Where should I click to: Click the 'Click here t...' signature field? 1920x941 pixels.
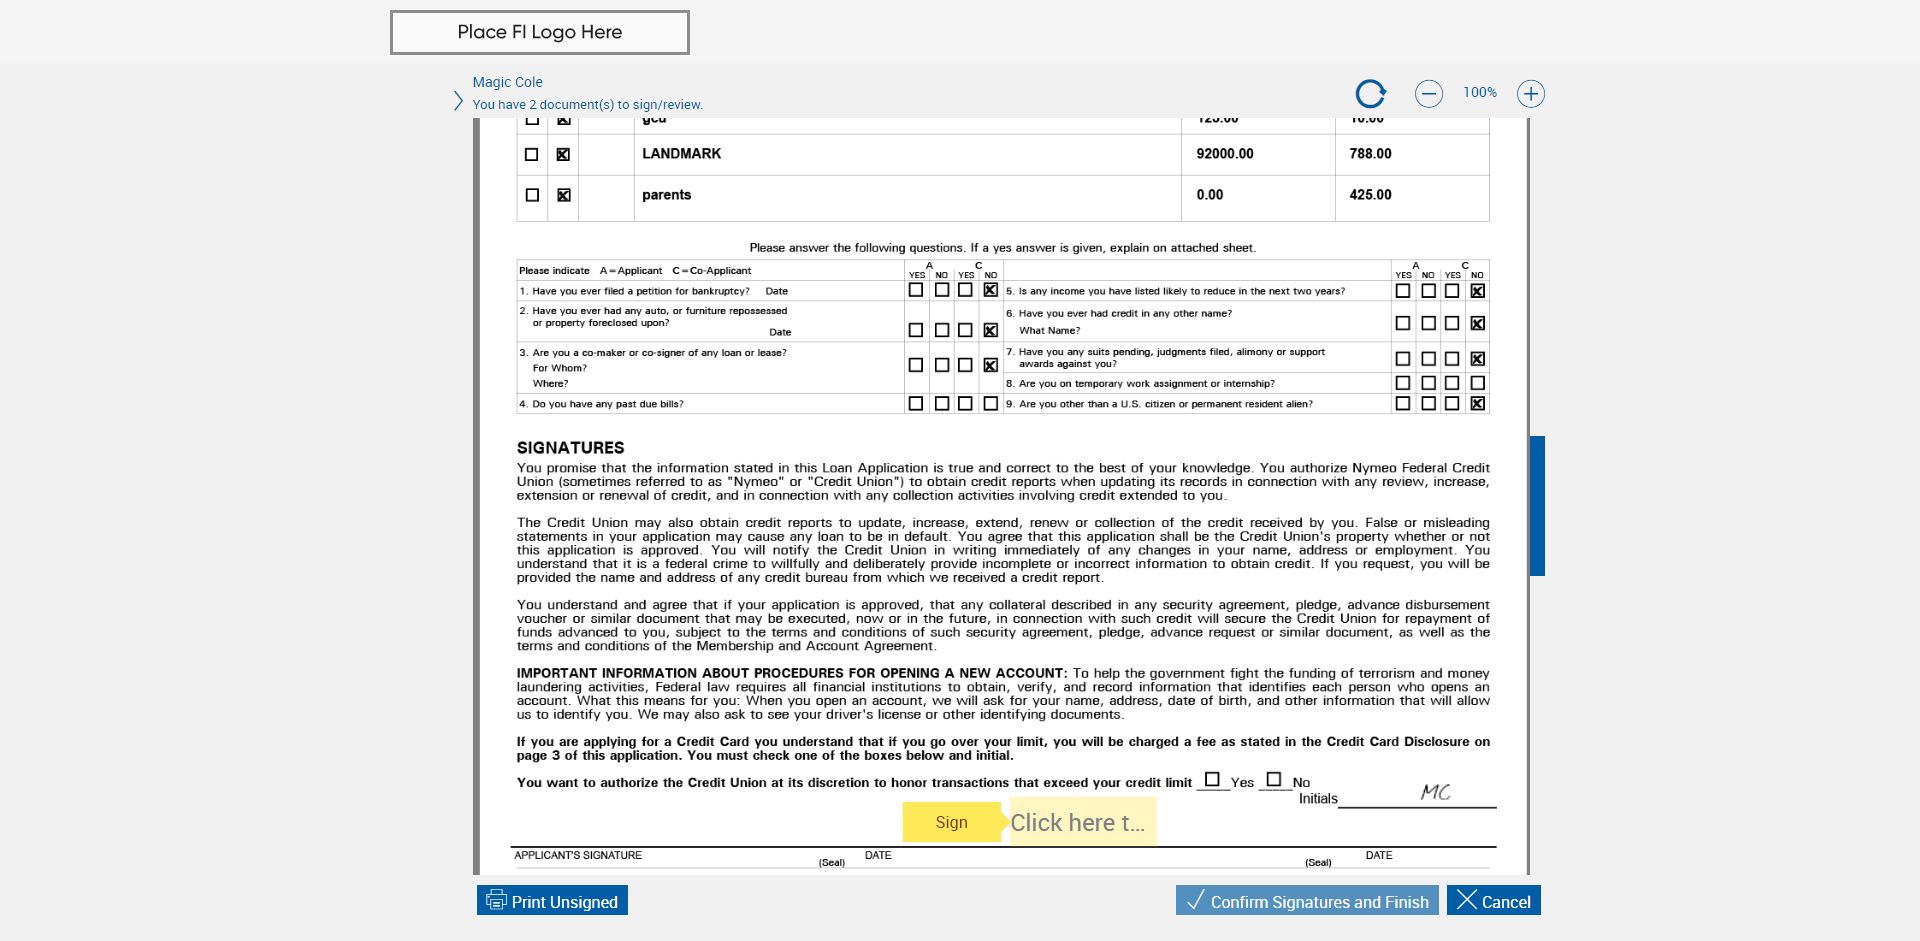(1082, 822)
